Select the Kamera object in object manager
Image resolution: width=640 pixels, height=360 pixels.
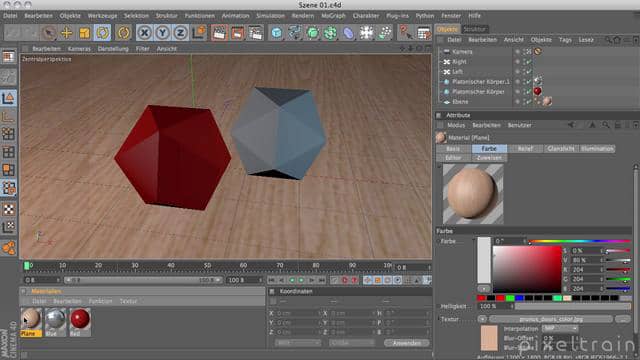(462, 52)
